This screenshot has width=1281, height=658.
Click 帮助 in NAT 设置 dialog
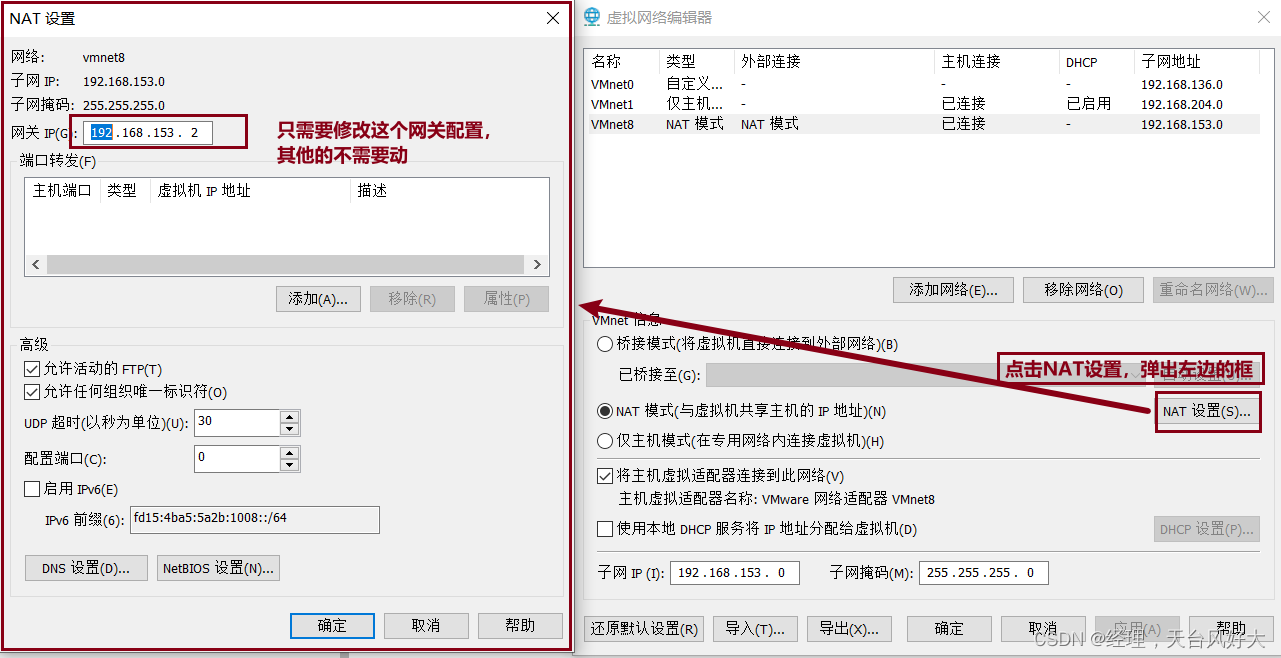pyautogui.click(x=520, y=626)
